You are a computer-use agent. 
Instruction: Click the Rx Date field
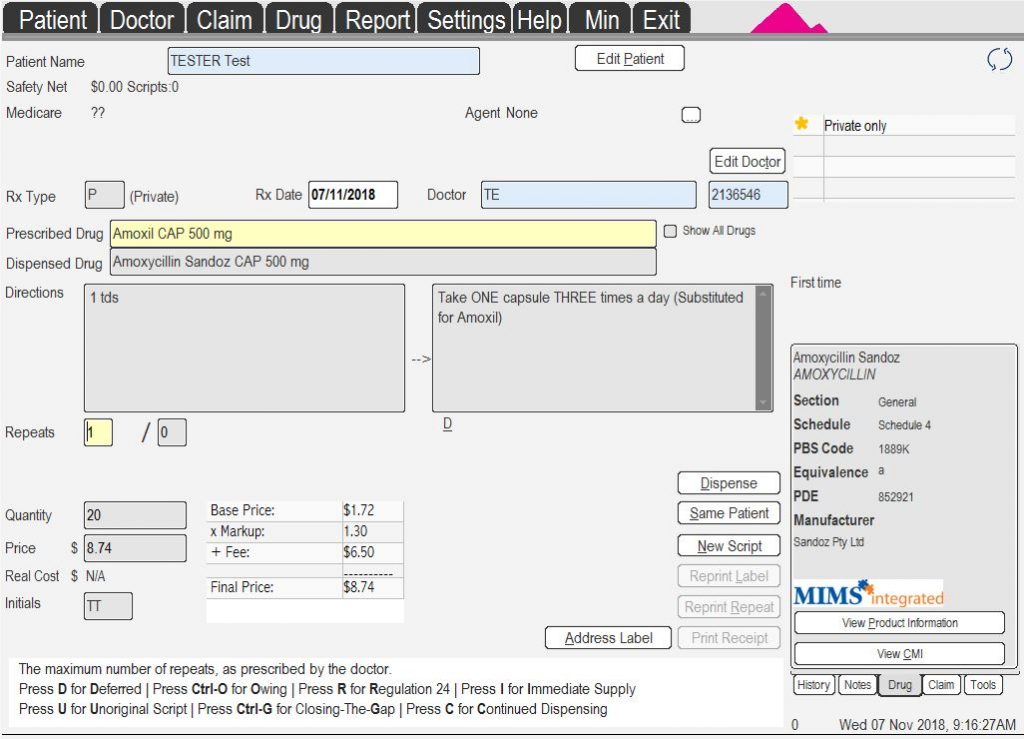tap(352, 195)
